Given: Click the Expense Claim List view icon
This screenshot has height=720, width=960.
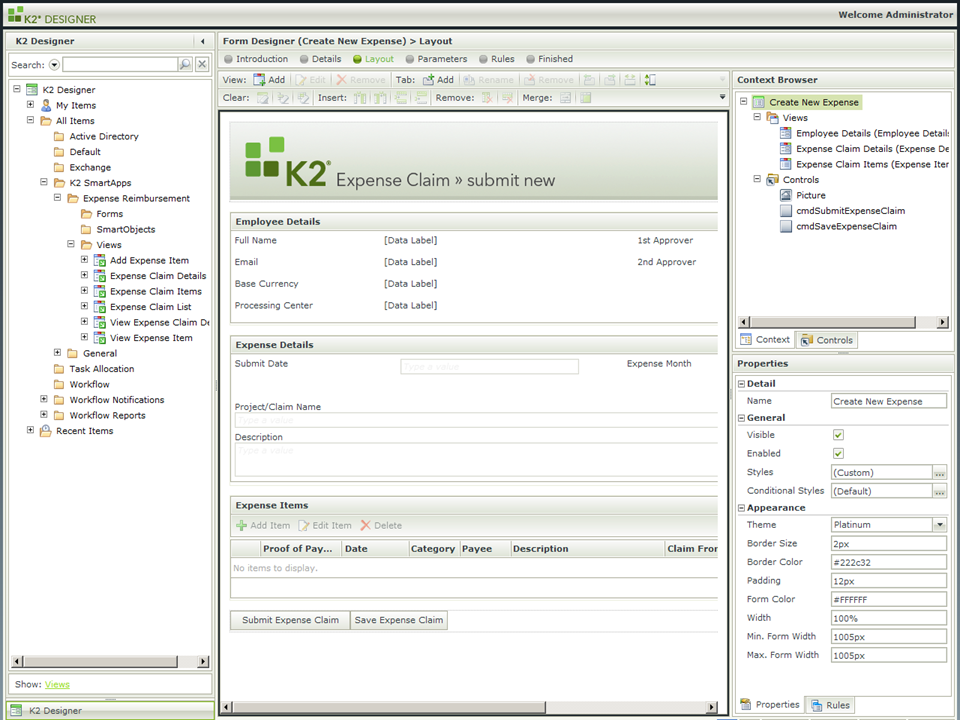Looking at the screenshot, I should tap(99, 307).
